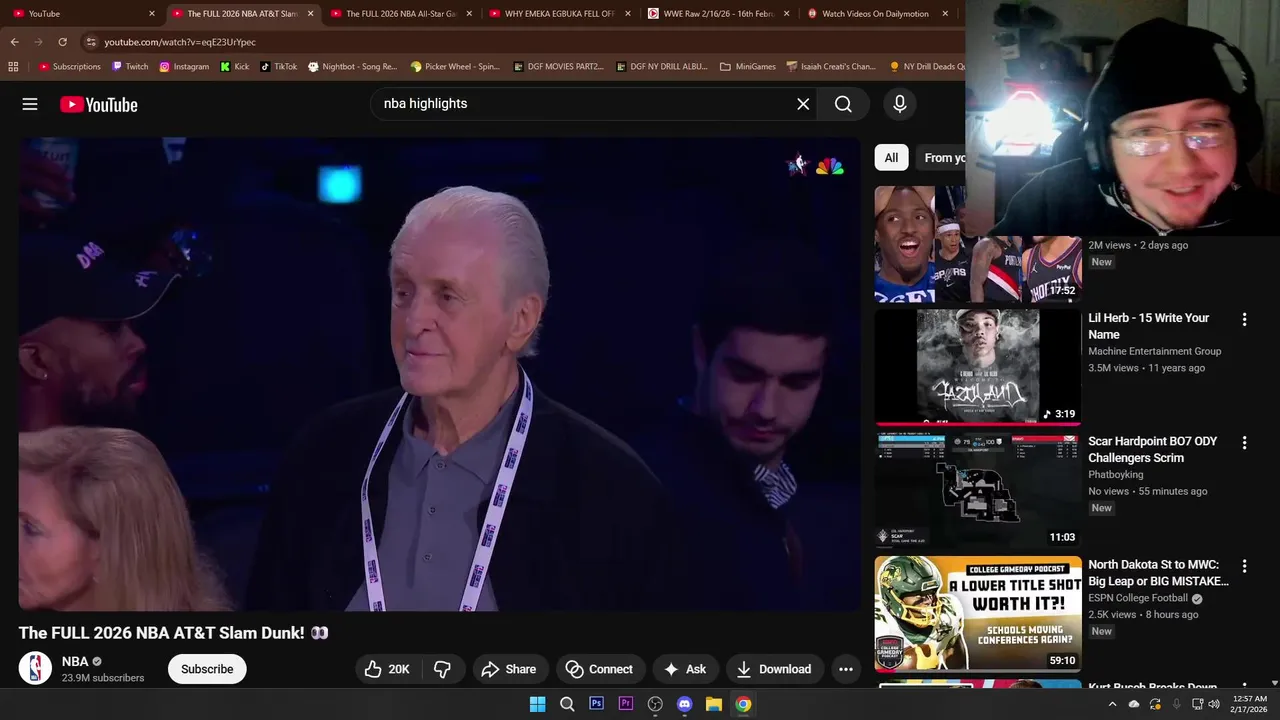This screenshot has height=720, width=1280.
Task: Switch to 'Watch Videos On Dailymotion' tab
Action: click(x=875, y=14)
